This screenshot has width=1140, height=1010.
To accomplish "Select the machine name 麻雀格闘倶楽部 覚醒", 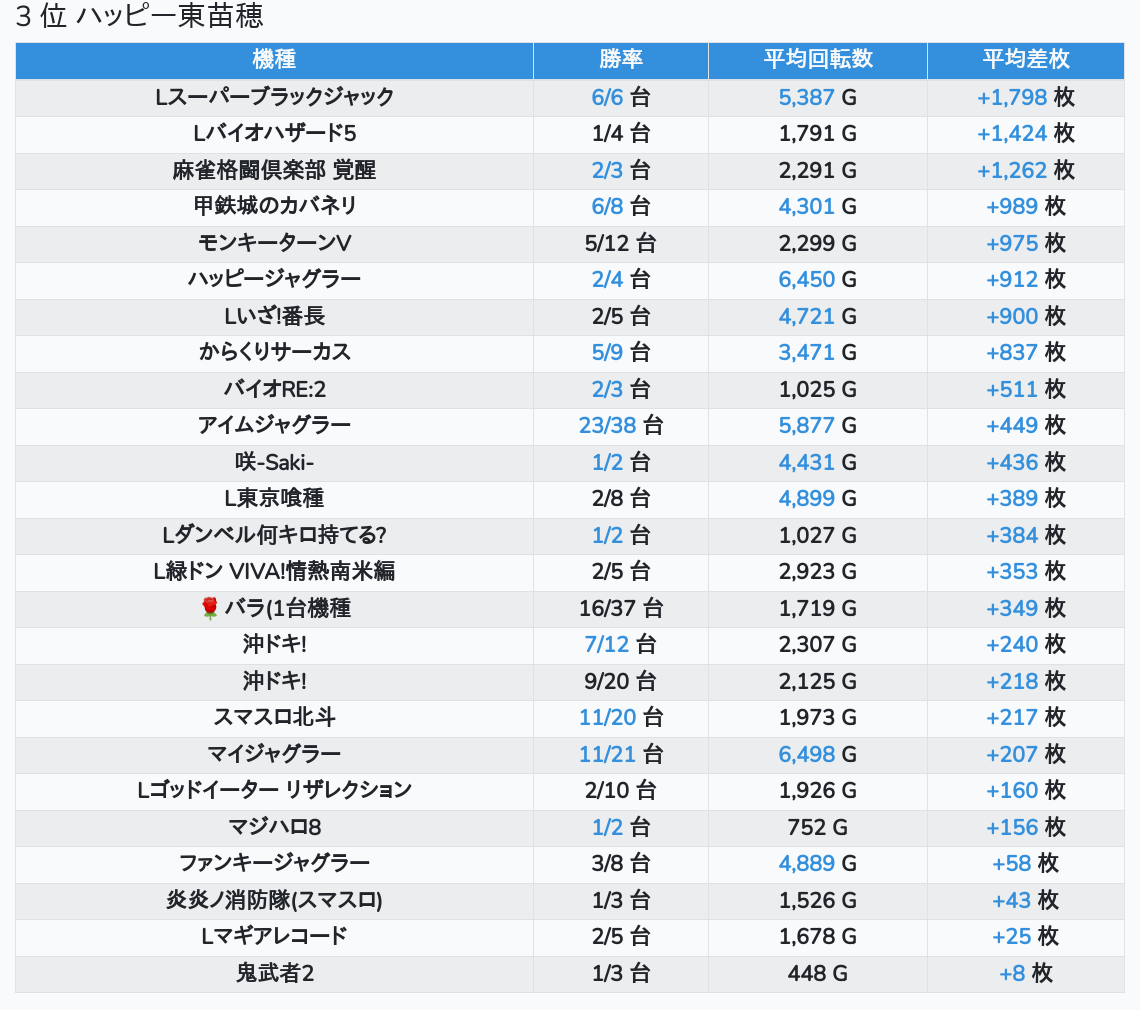I will click(274, 170).
